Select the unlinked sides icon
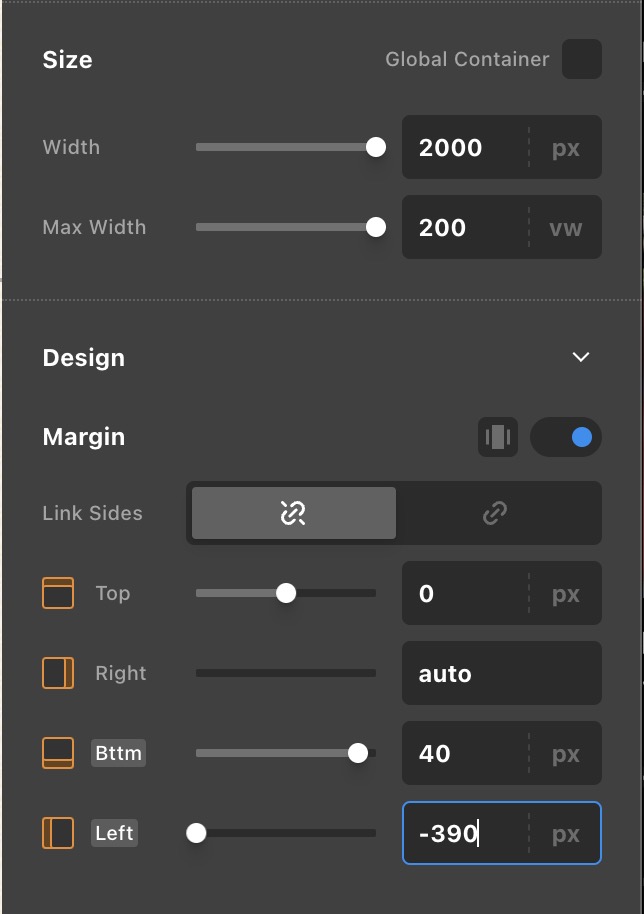Image resolution: width=644 pixels, height=914 pixels. click(x=293, y=513)
